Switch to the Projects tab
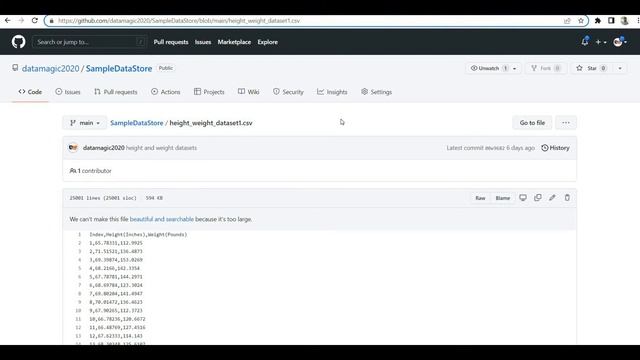 pyautogui.click(x=209, y=92)
